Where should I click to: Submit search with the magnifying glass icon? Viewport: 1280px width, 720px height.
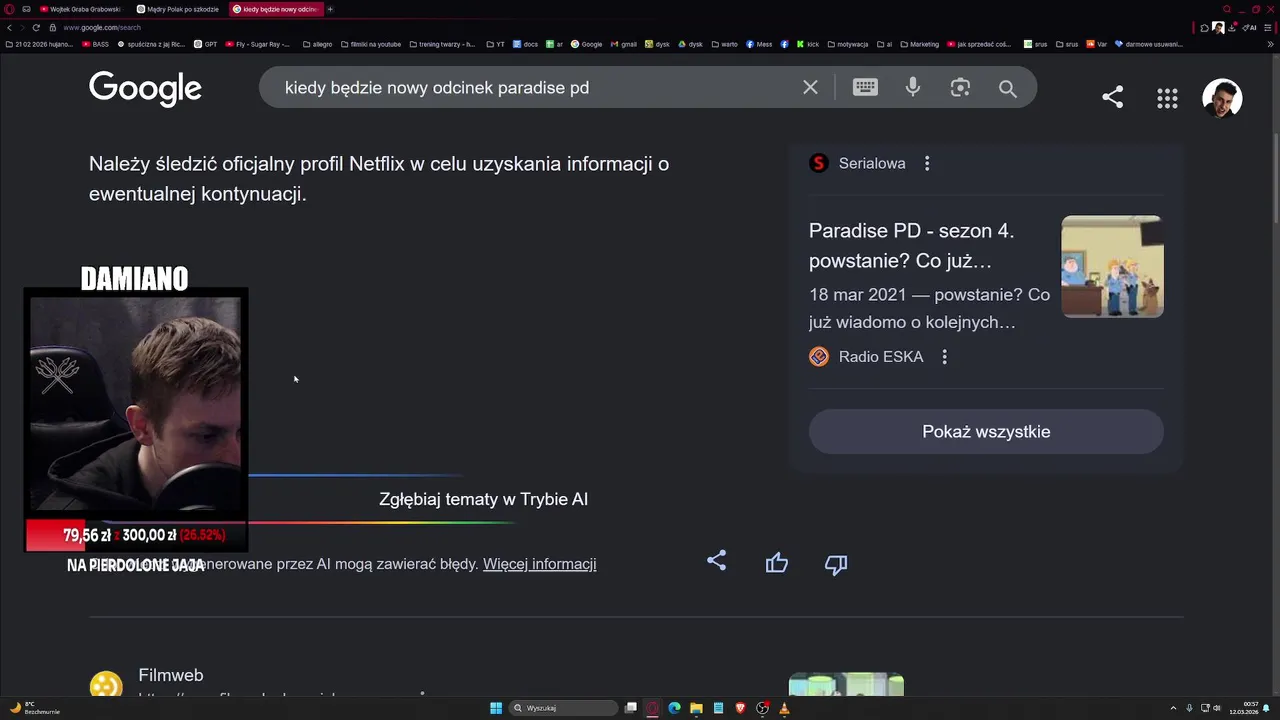pos(1008,89)
